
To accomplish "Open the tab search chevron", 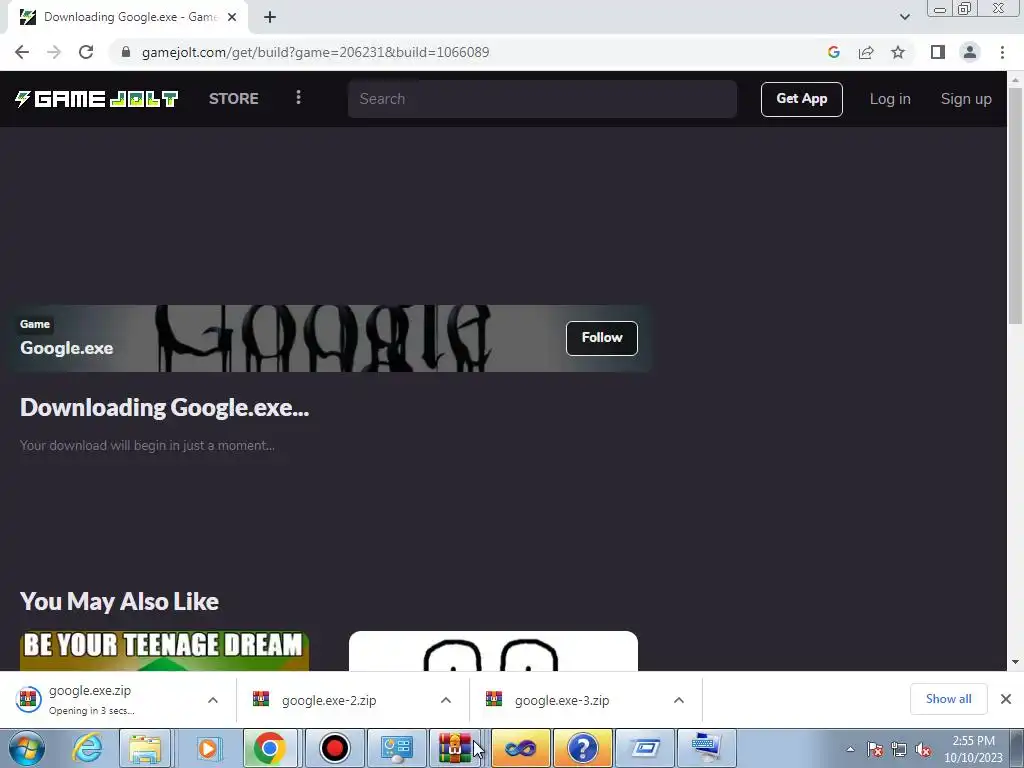I will [904, 17].
